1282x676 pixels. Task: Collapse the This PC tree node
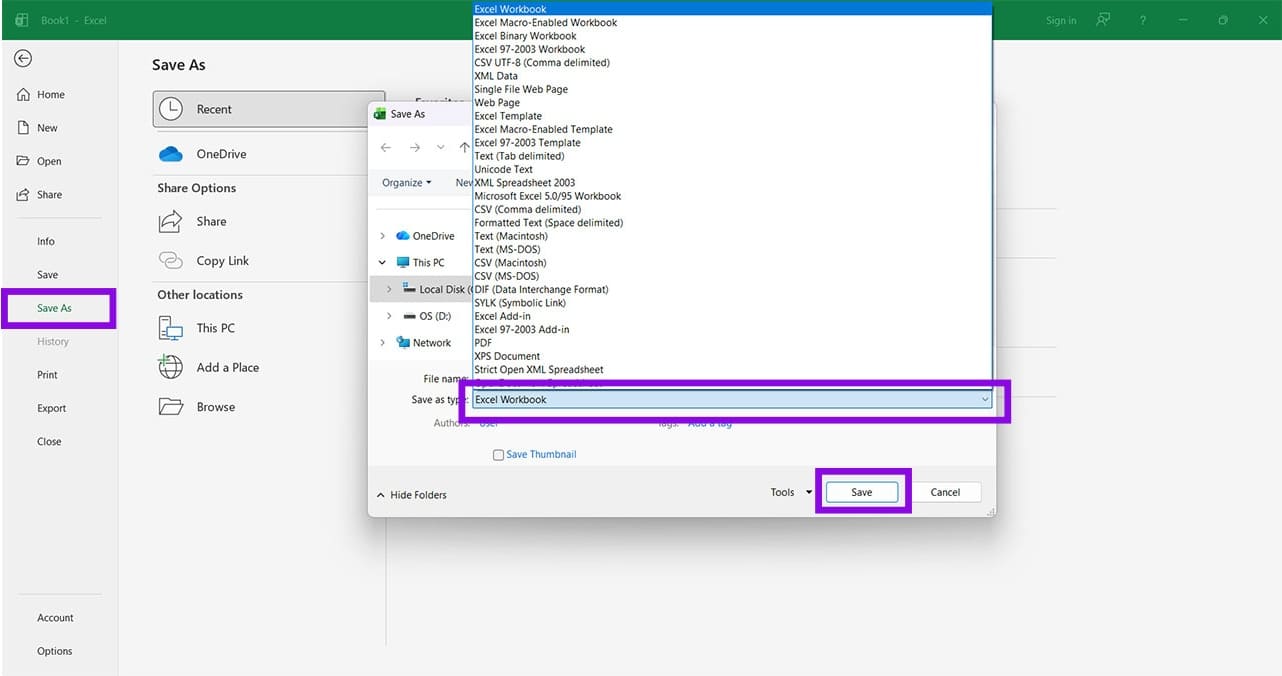click(x=382, y=263)
